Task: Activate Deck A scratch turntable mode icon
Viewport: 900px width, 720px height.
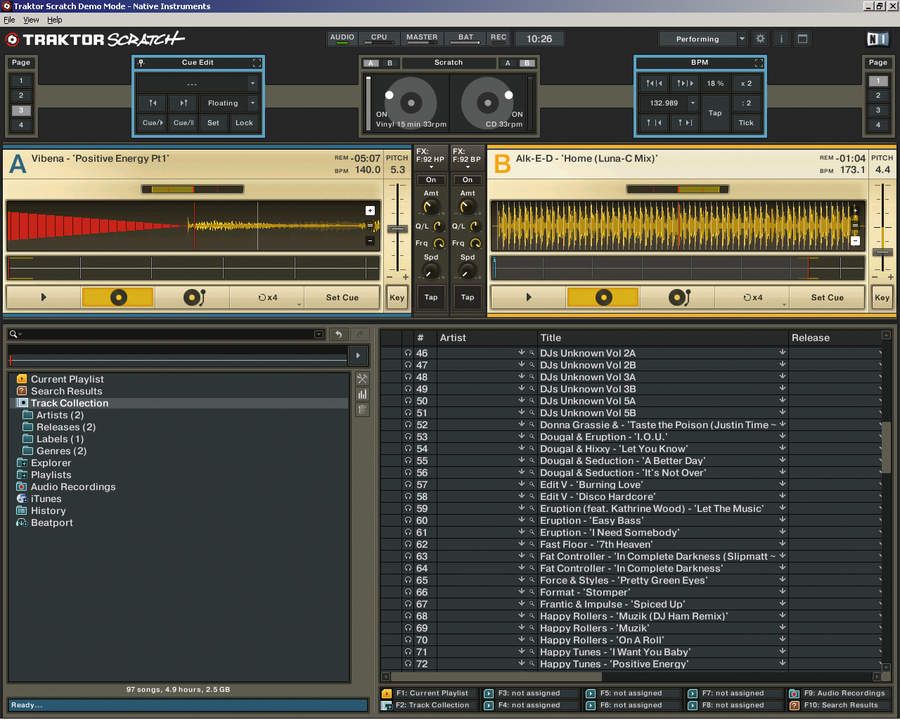Action: tap(193, 297)
